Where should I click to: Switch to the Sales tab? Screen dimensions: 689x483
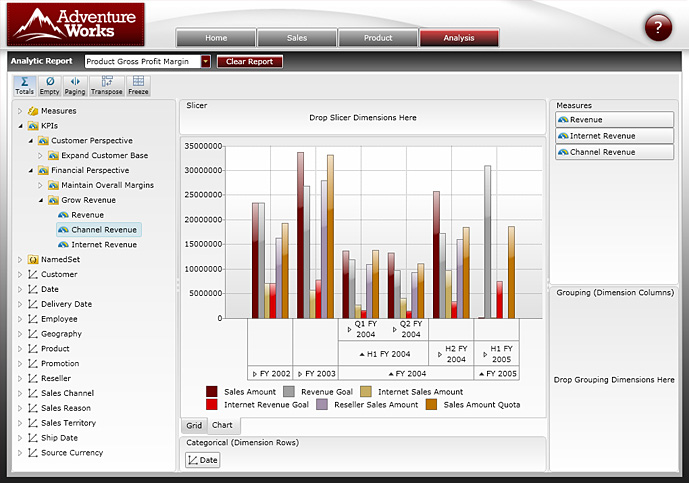(x=296, y=38)
